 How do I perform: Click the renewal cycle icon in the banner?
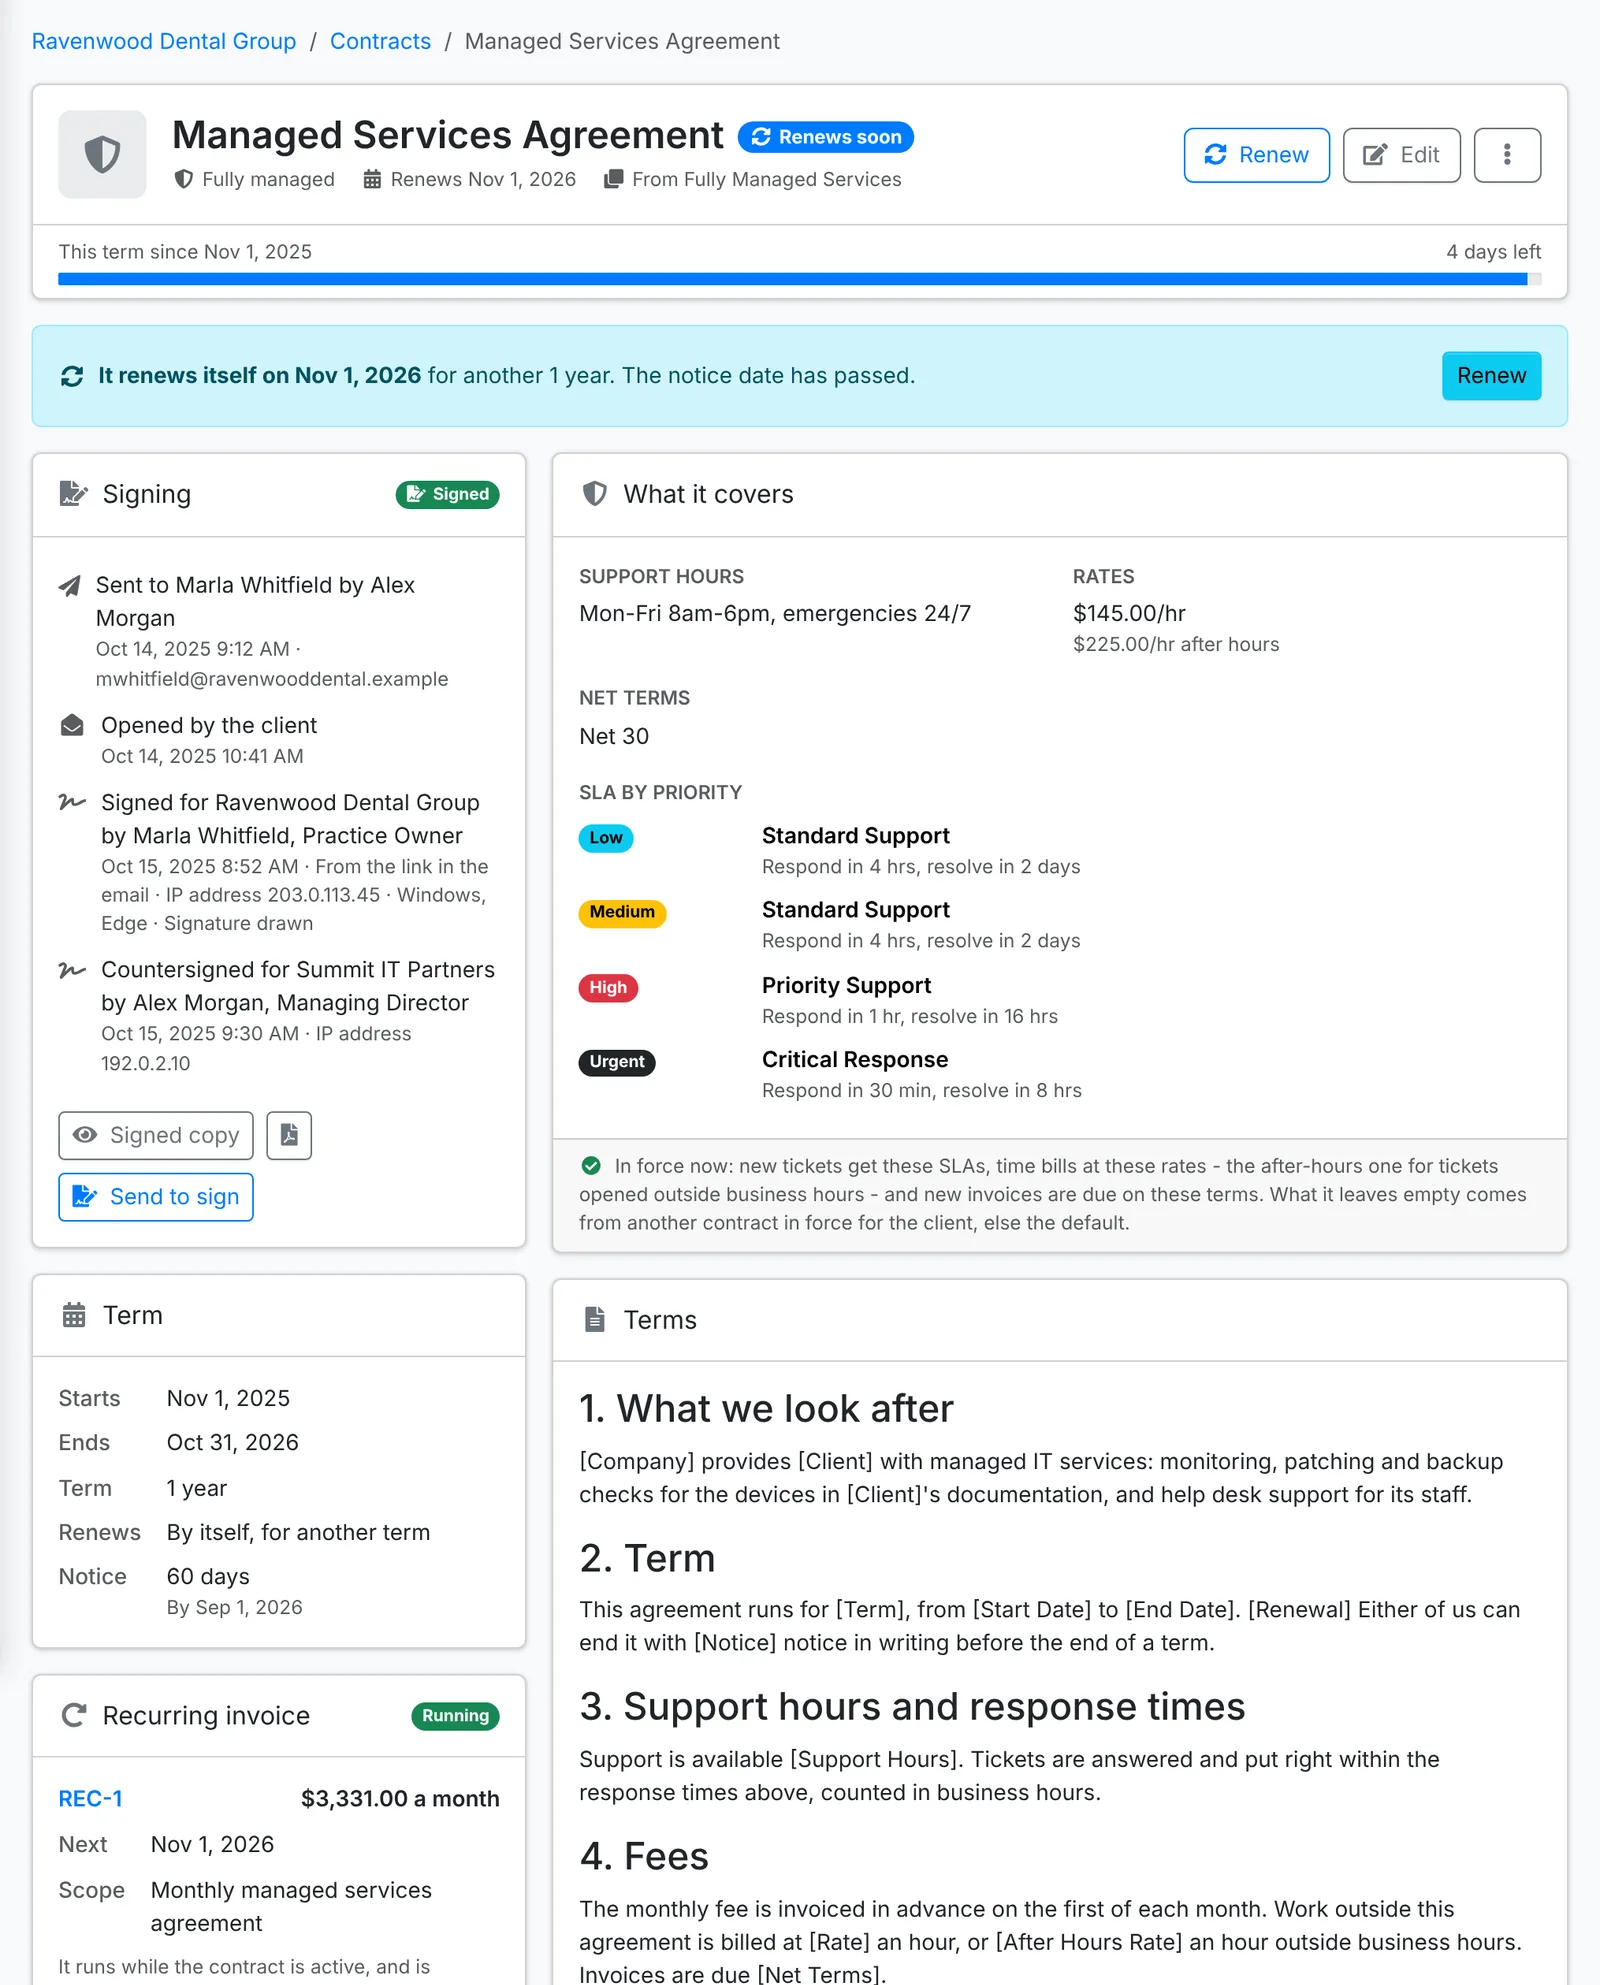coord(72,376)
